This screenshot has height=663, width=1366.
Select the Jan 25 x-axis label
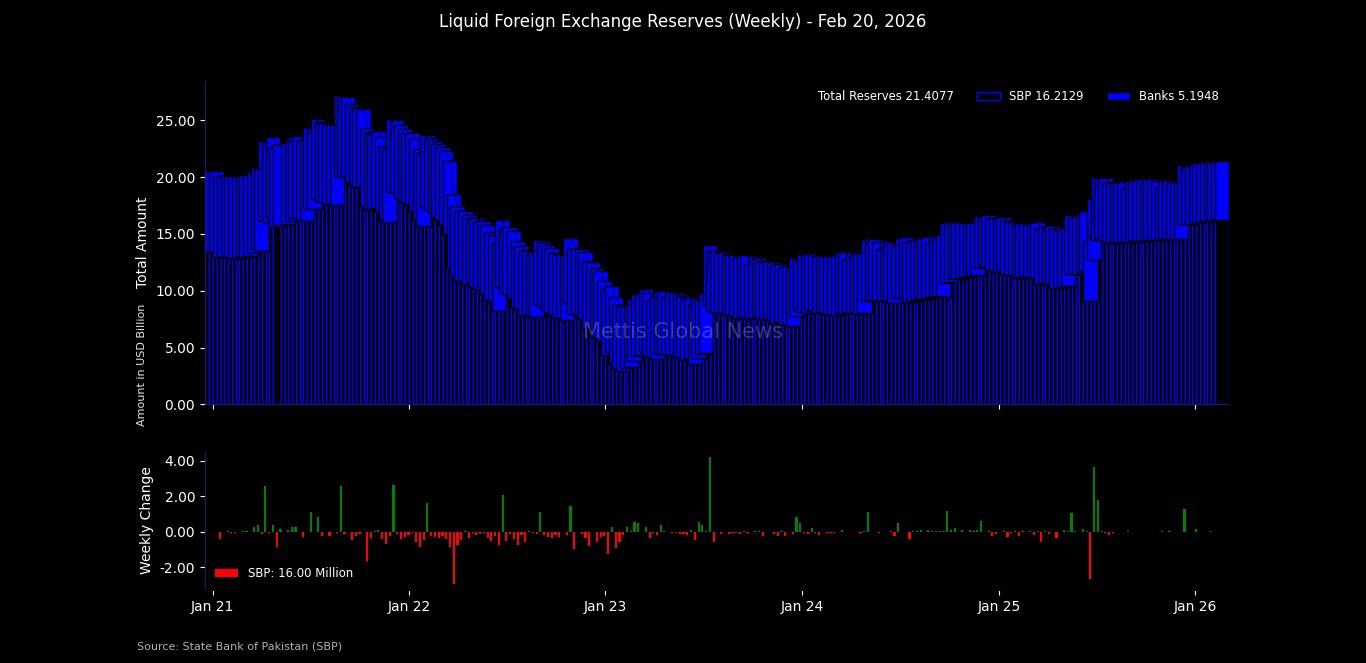pos(998,606)
